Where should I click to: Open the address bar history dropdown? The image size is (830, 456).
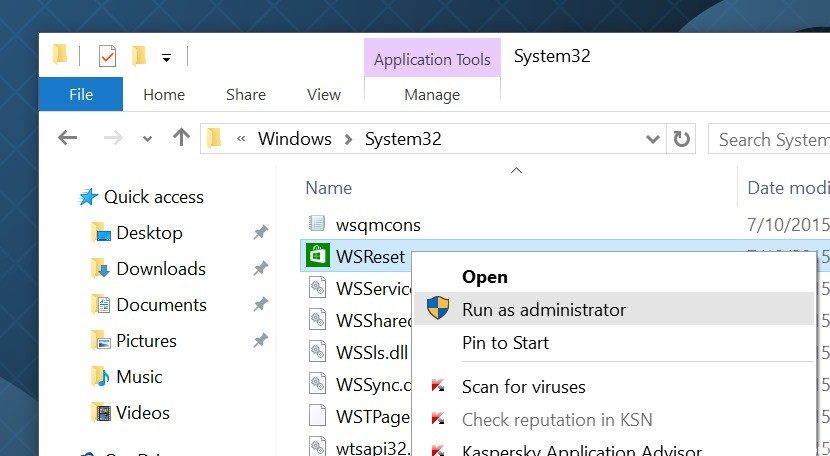[653, 139]
